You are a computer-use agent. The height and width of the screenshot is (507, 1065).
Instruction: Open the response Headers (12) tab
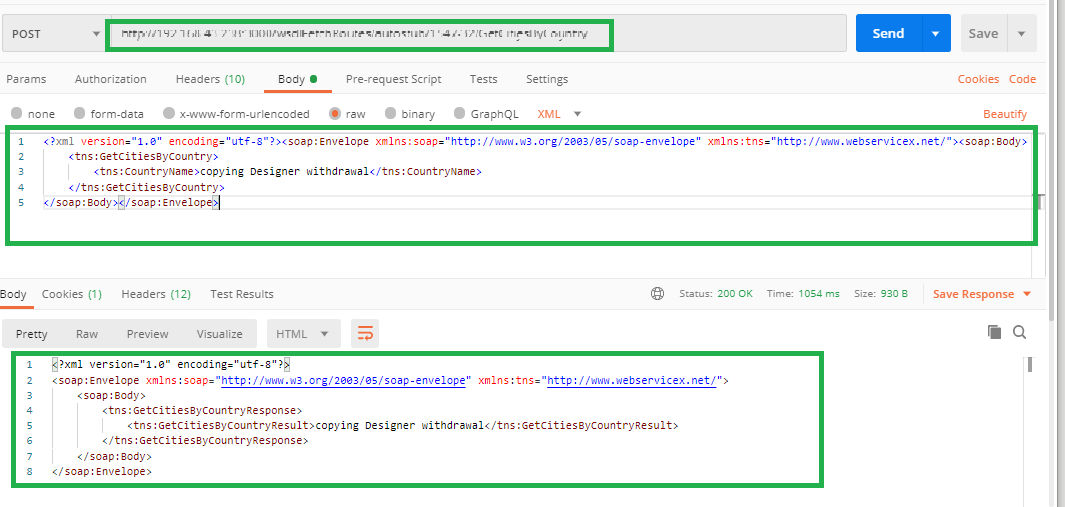pyautogui.click(x=156, y=294)
